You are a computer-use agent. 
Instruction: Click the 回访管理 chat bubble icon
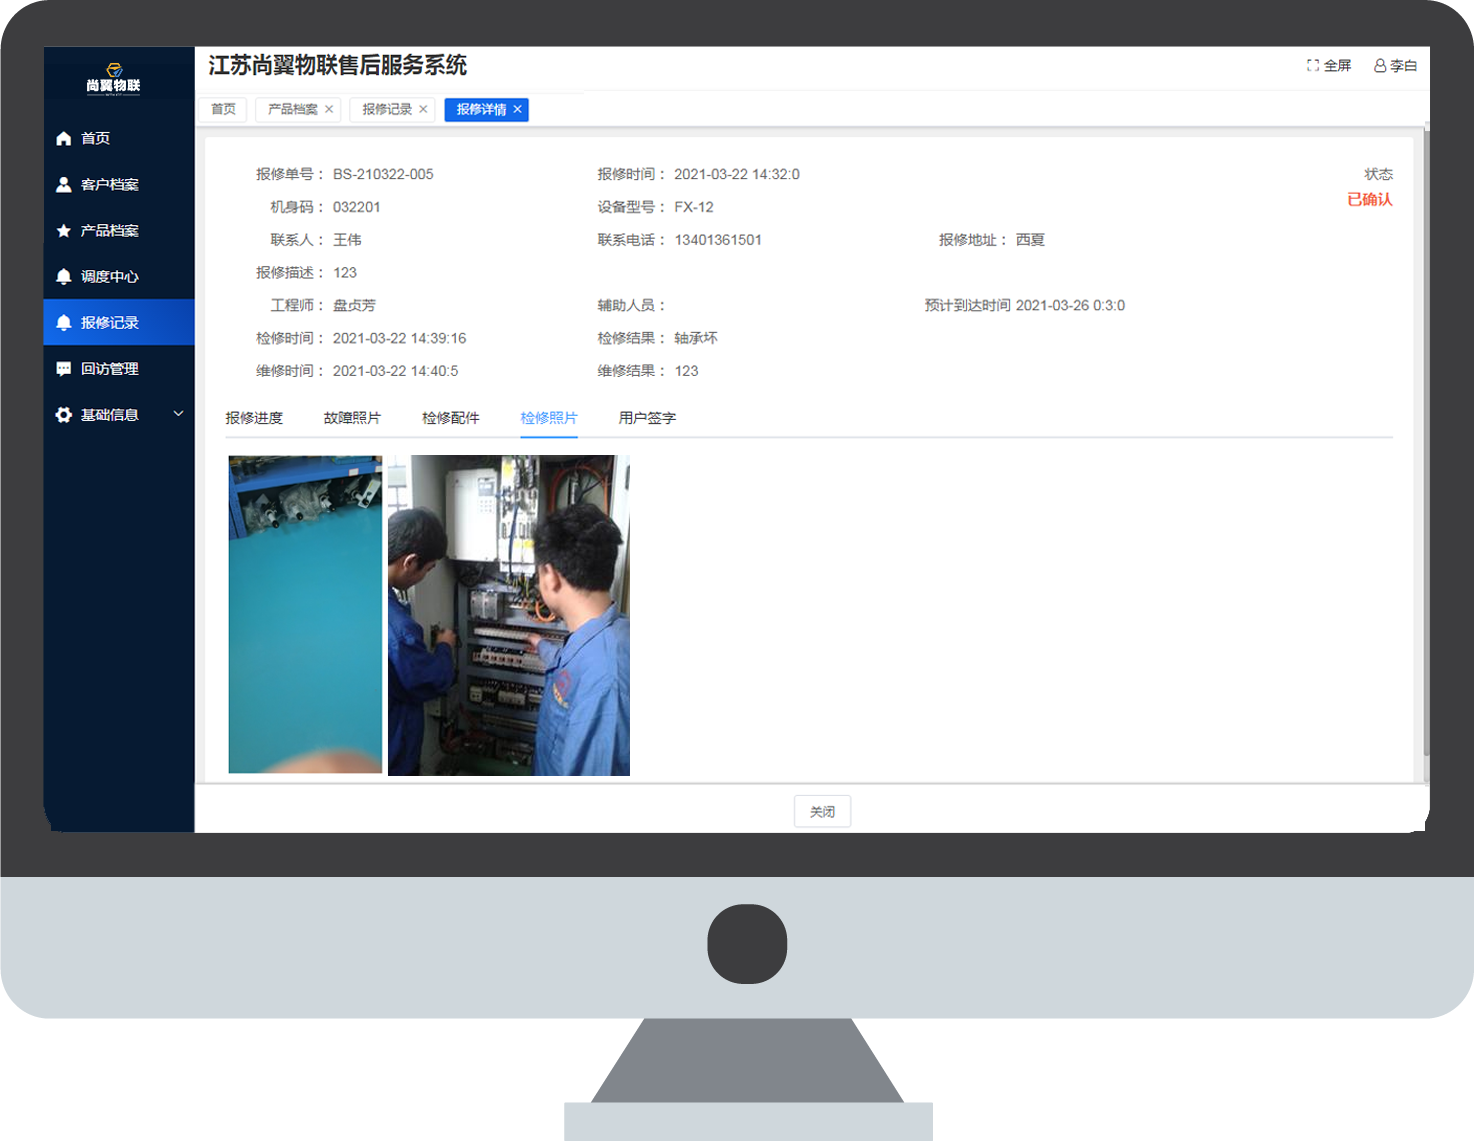(x=64, y=369)
